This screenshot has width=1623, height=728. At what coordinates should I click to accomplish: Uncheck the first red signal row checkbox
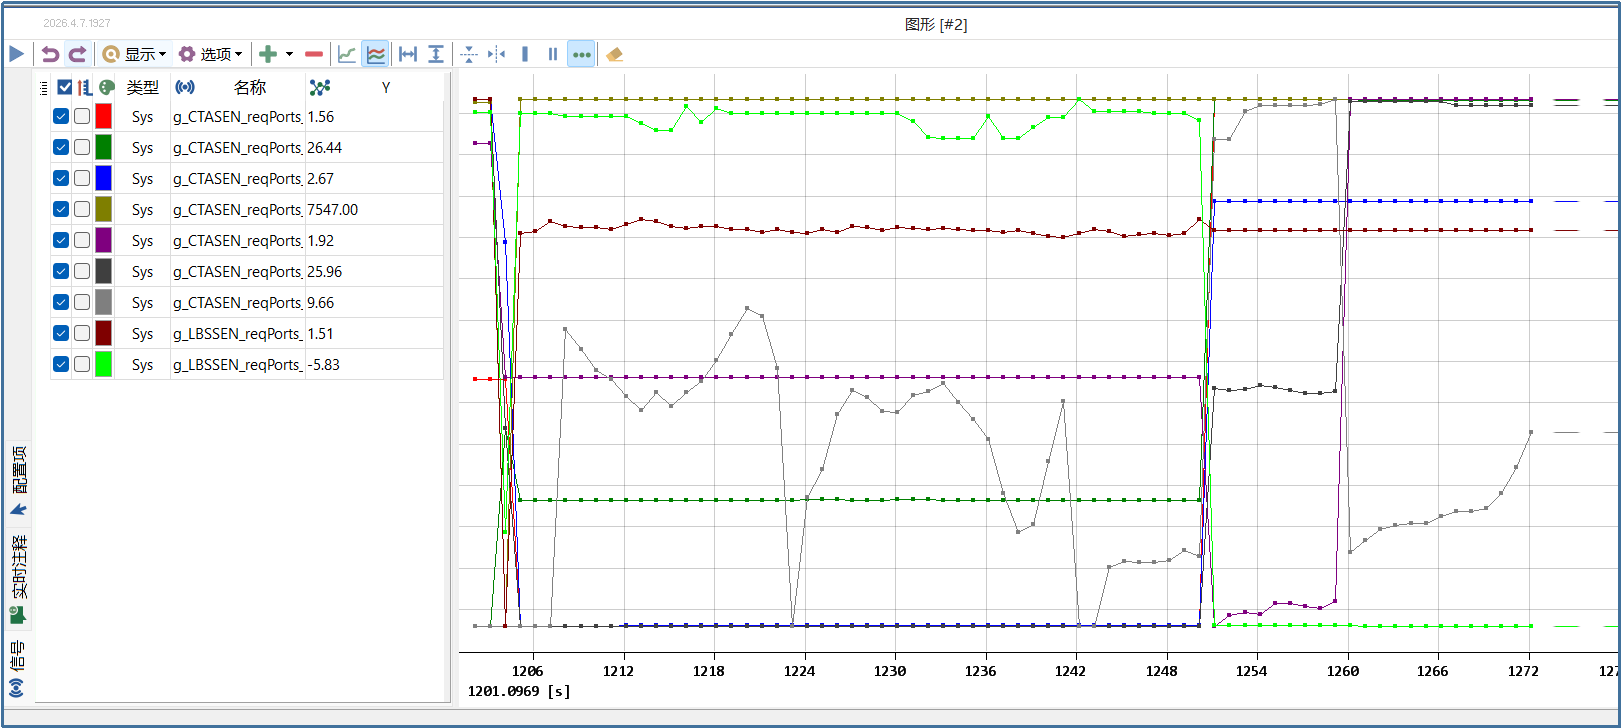pyautogui.click(x=61, y=116)
